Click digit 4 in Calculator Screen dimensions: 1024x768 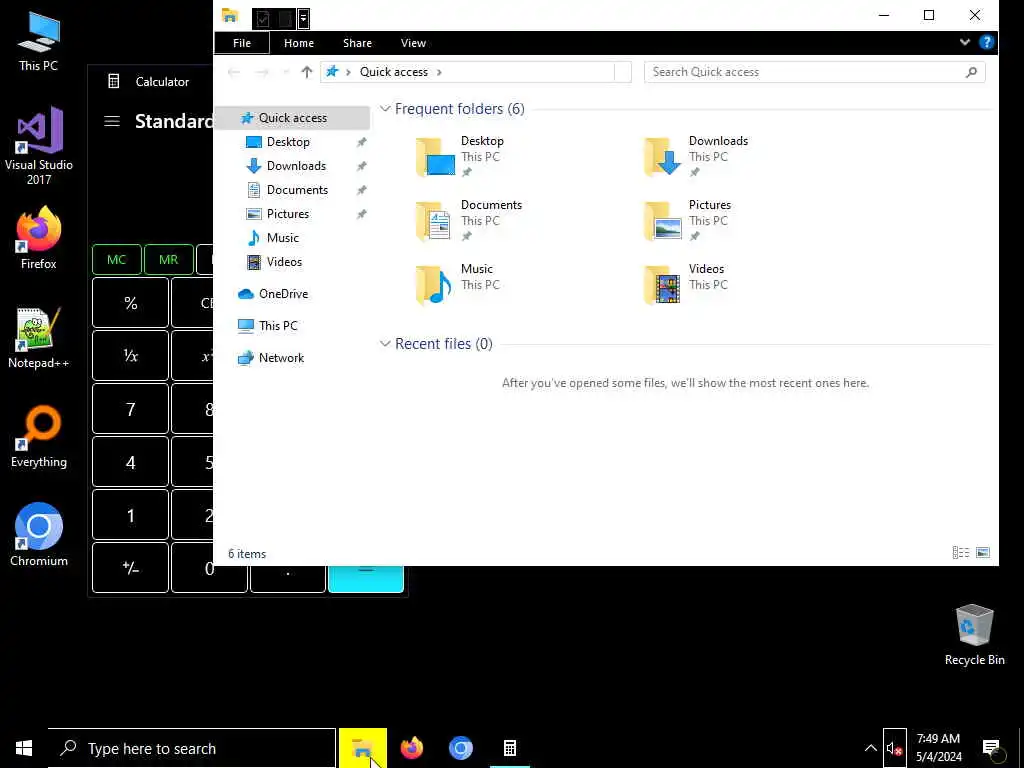pyautogui.click(x=131, y=462)
